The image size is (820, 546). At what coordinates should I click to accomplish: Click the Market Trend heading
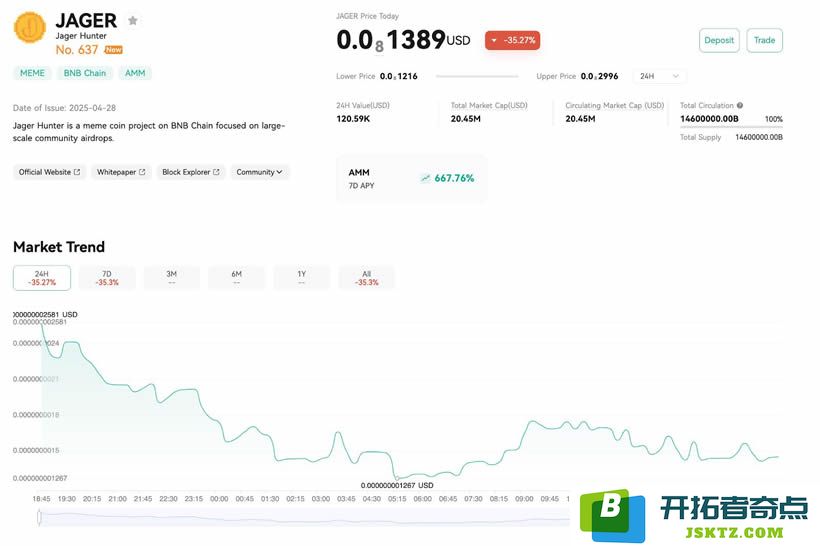coord(59,247)
